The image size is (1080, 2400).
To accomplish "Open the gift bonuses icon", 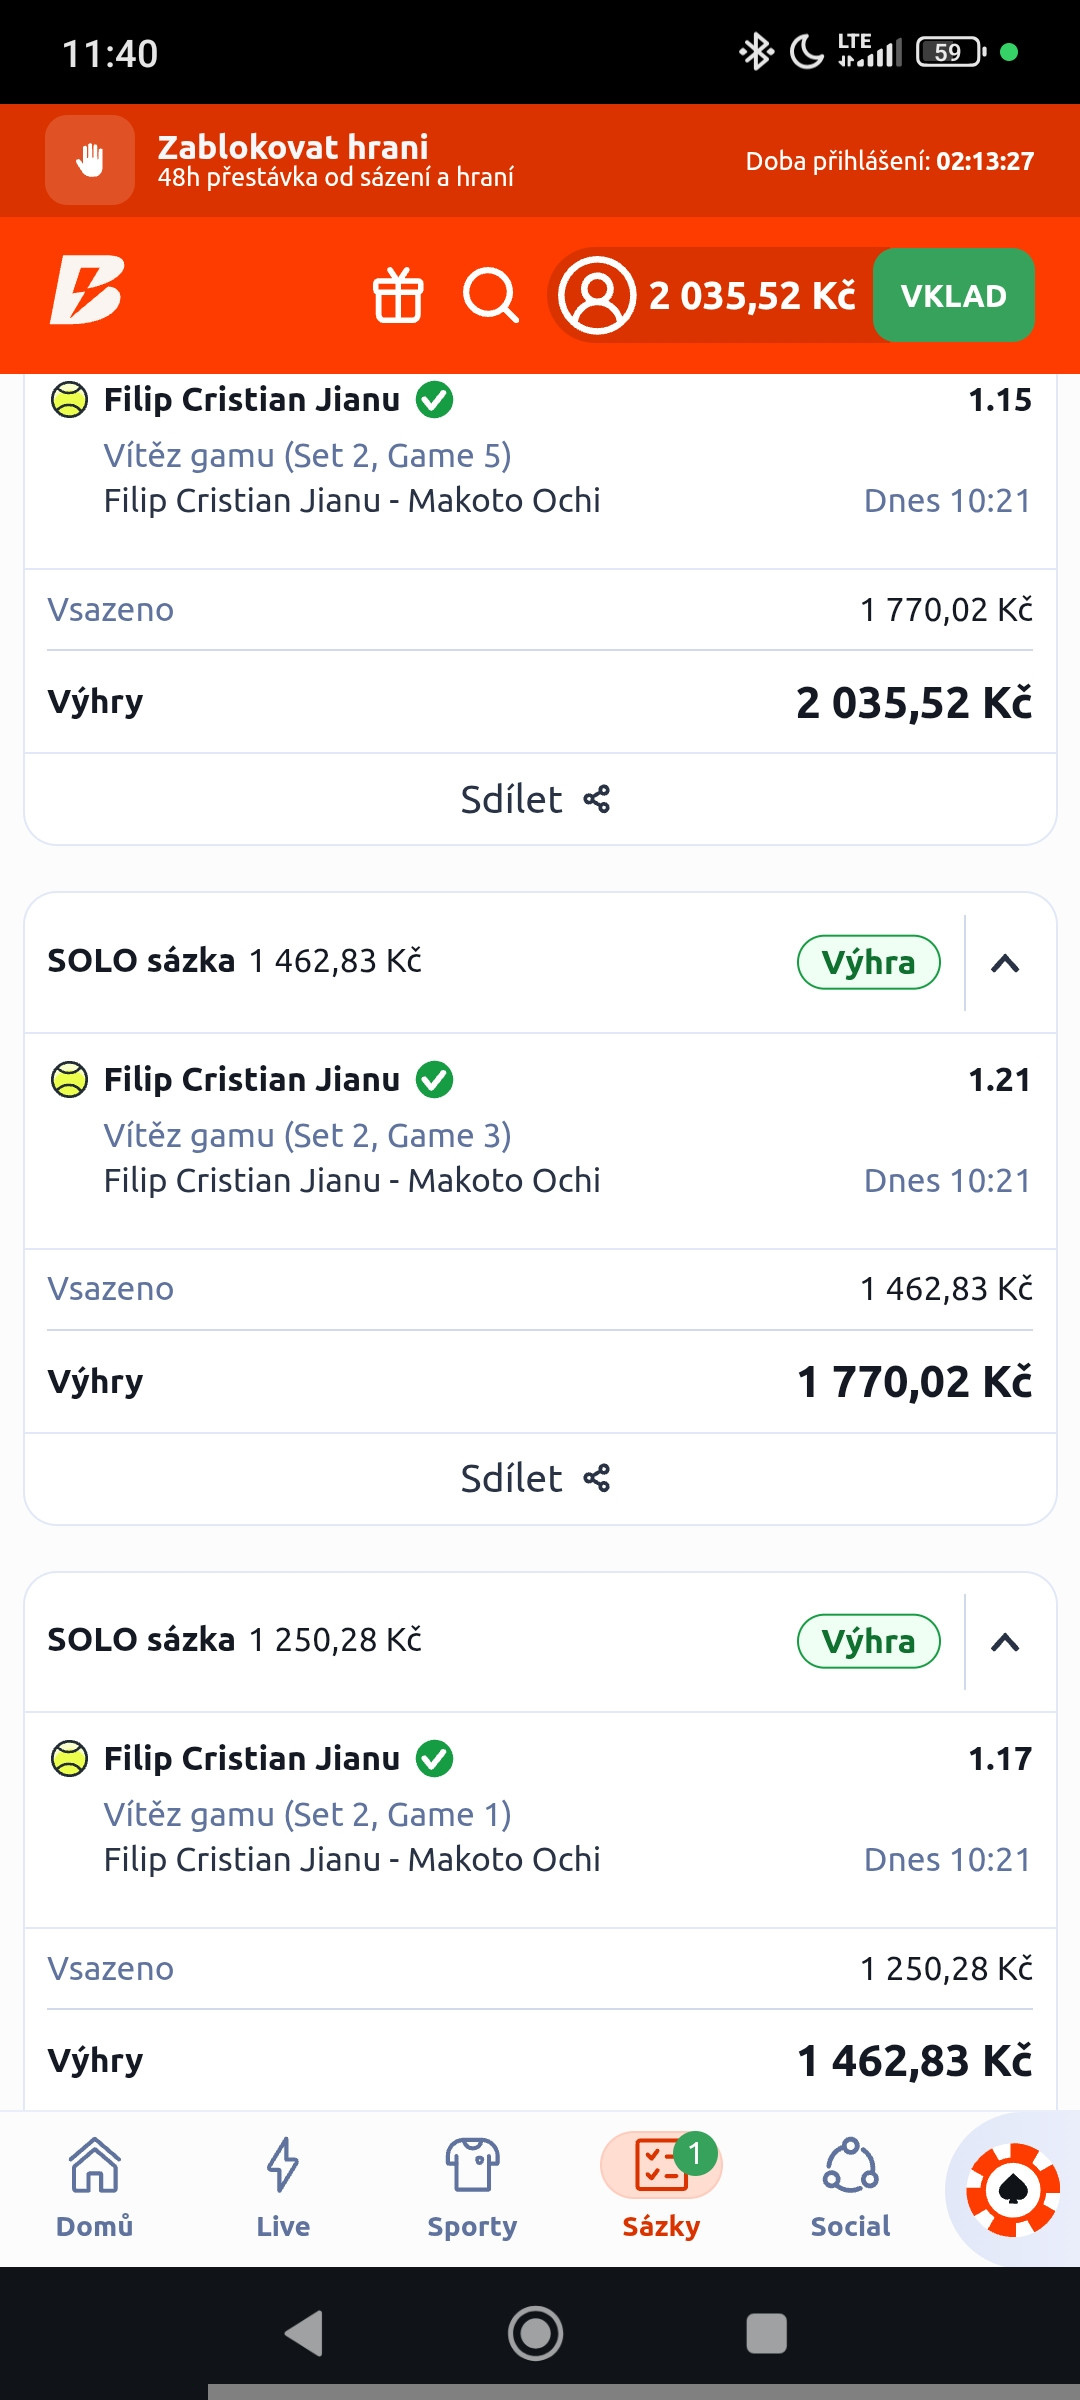I will click(398, 295).
